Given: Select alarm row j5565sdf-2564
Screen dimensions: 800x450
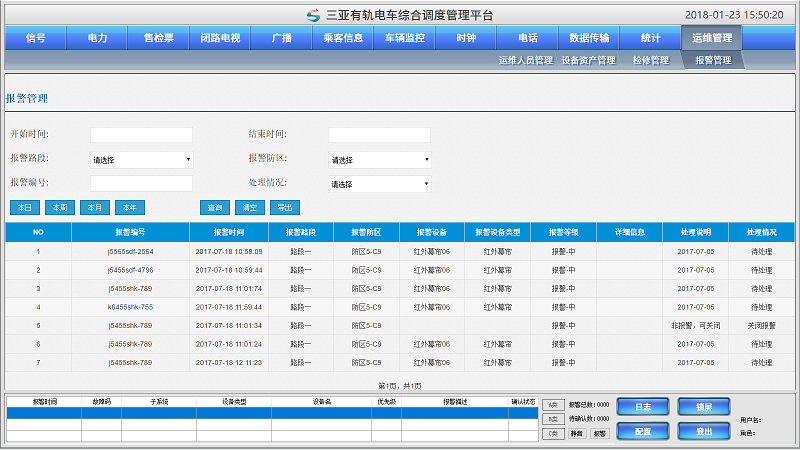Looking at the screenshot, I should (x=400, y=252).
